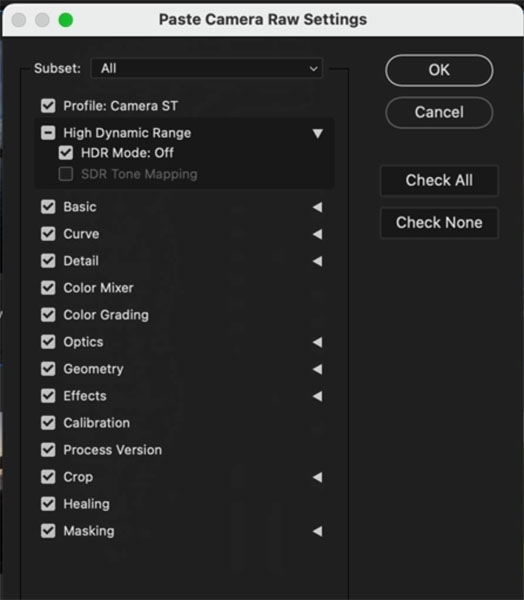Image resolution: width=524 pixels, height=600 pixels.
Task: Expand the Basic settings arrow
Action: coord(317,207)
